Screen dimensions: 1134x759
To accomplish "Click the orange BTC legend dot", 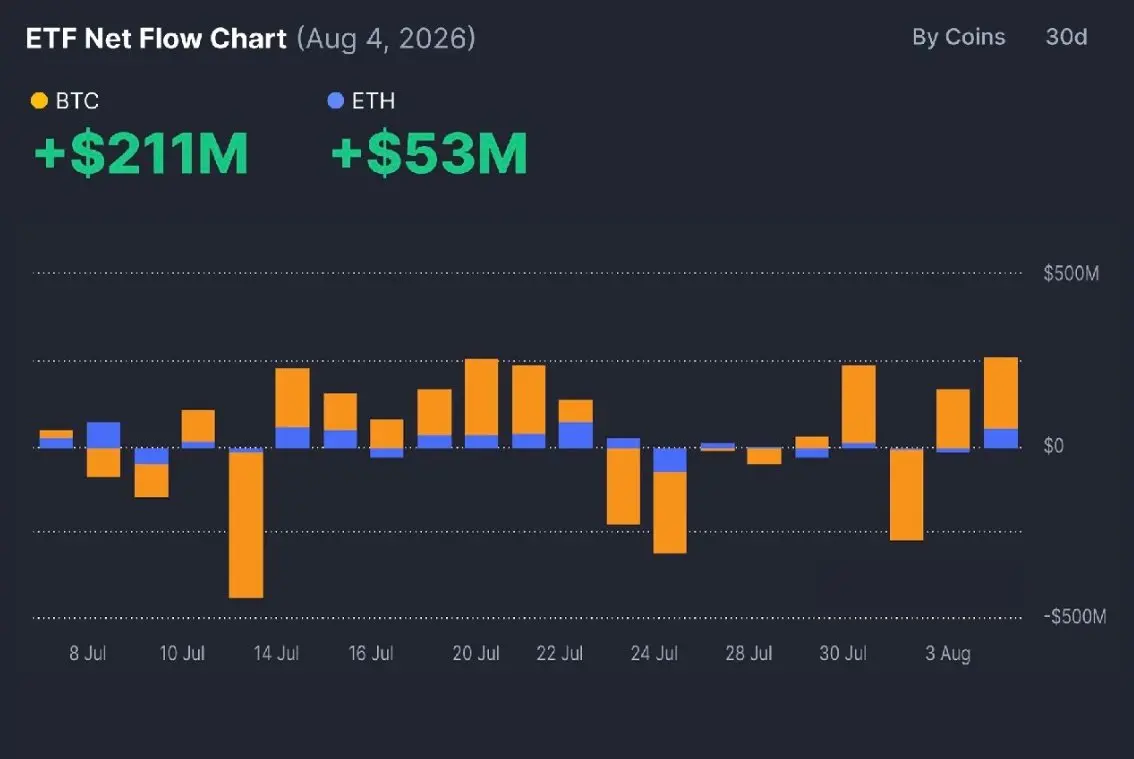I will [39, 101].
